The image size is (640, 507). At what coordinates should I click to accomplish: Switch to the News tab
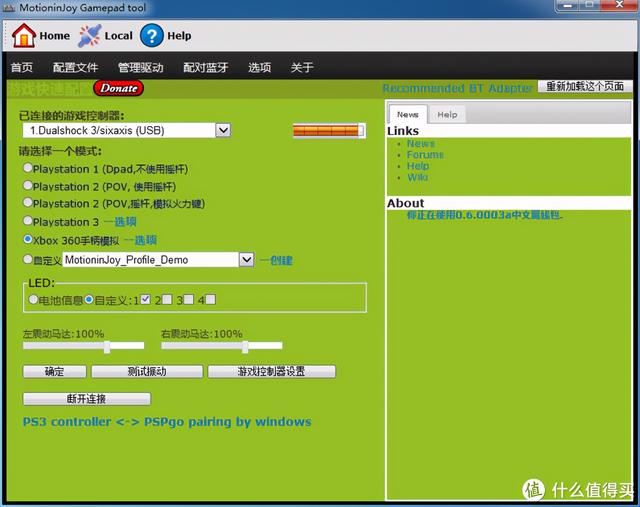point(408,114)
